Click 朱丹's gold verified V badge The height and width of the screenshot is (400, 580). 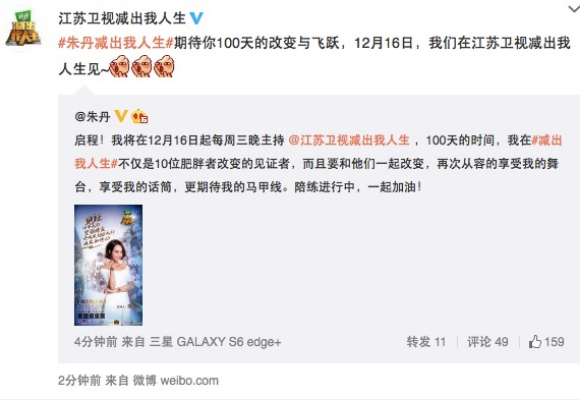point(121,116)
